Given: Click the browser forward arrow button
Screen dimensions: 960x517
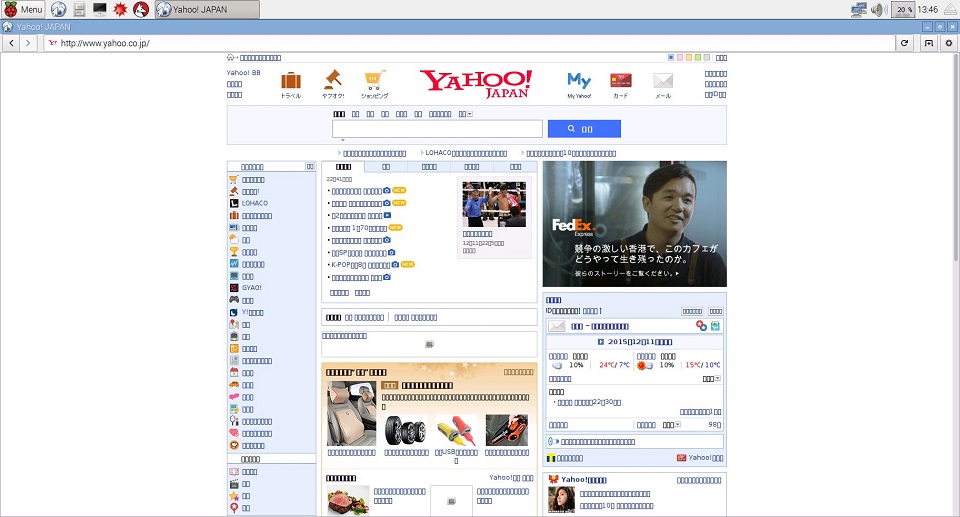Looking at the screenshot, I should click(28, 43).
